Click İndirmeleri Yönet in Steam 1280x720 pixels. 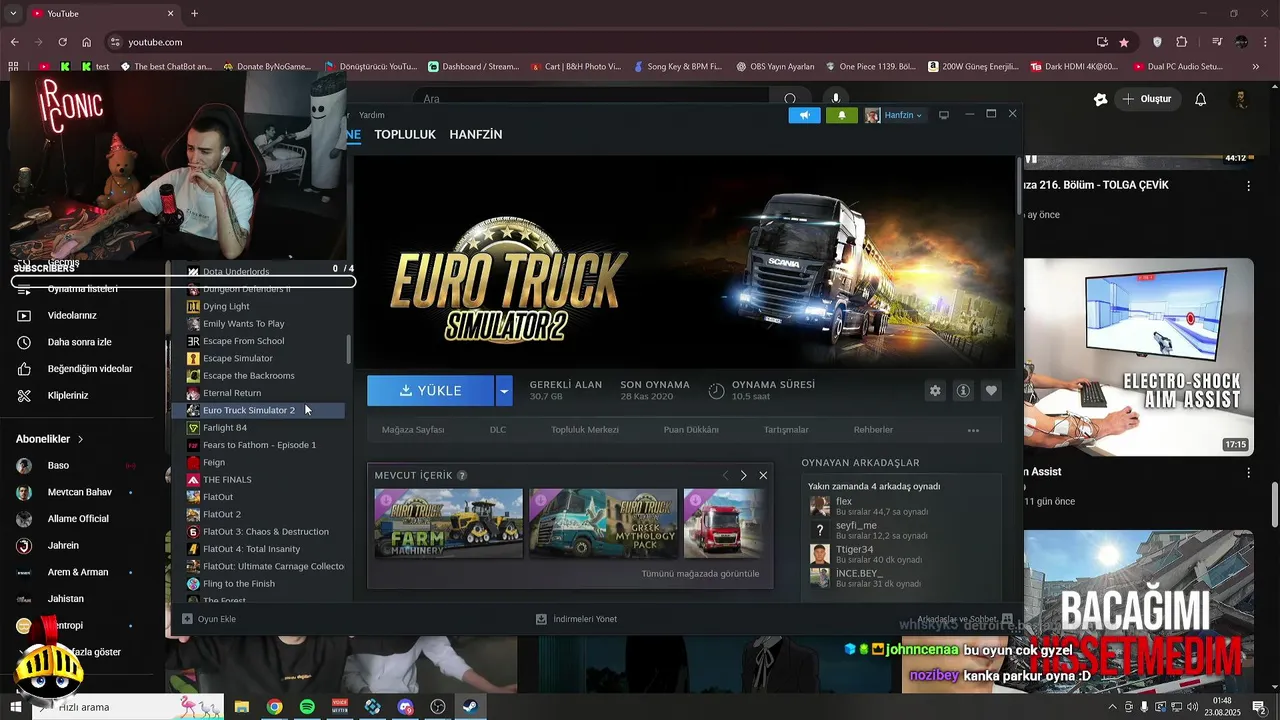[577, 619]
